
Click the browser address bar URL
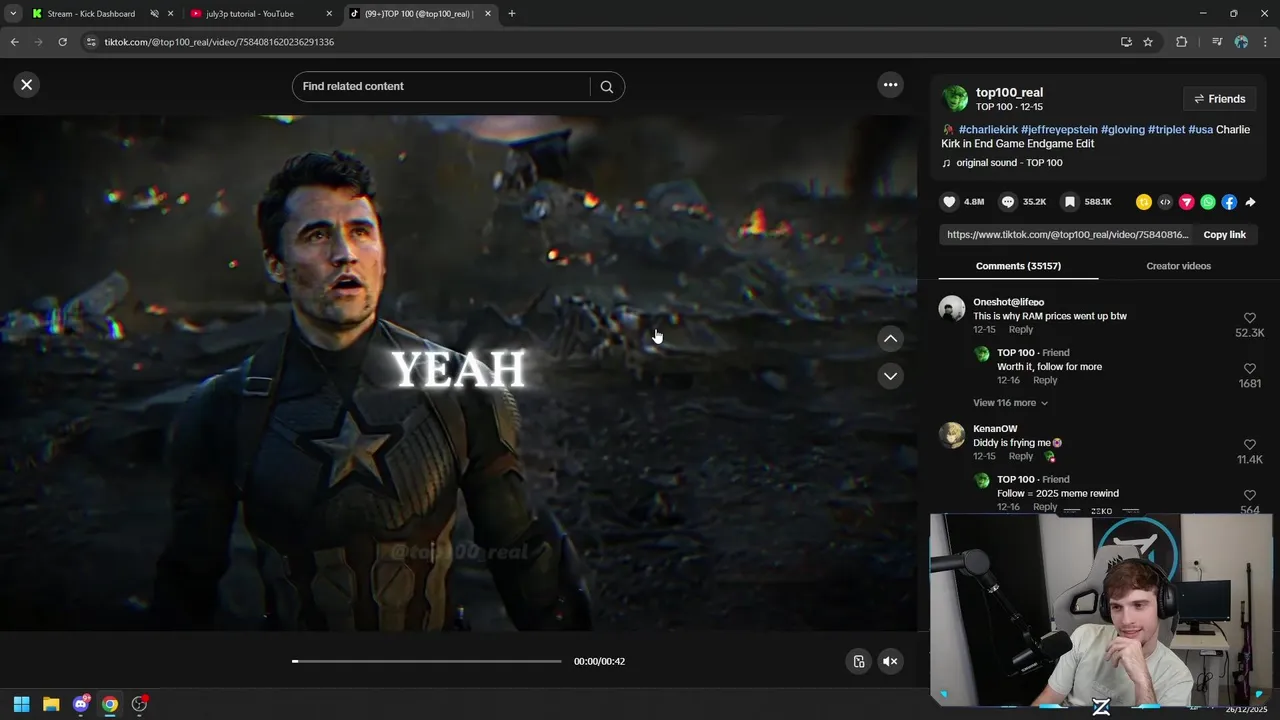(219, 42)
